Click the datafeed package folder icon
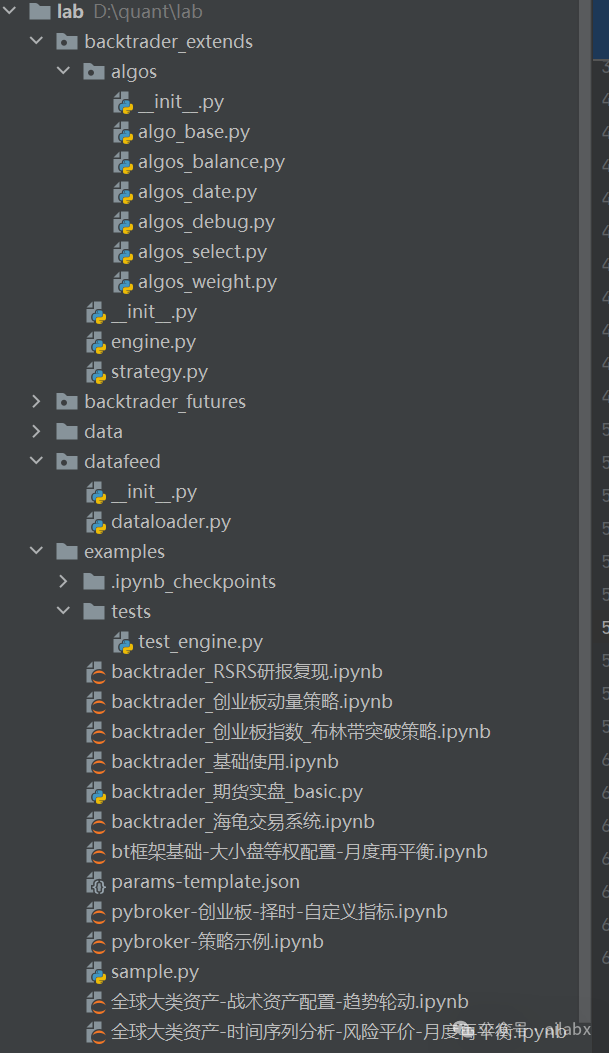Screen dimensions: 609x1053 point(66,461)
